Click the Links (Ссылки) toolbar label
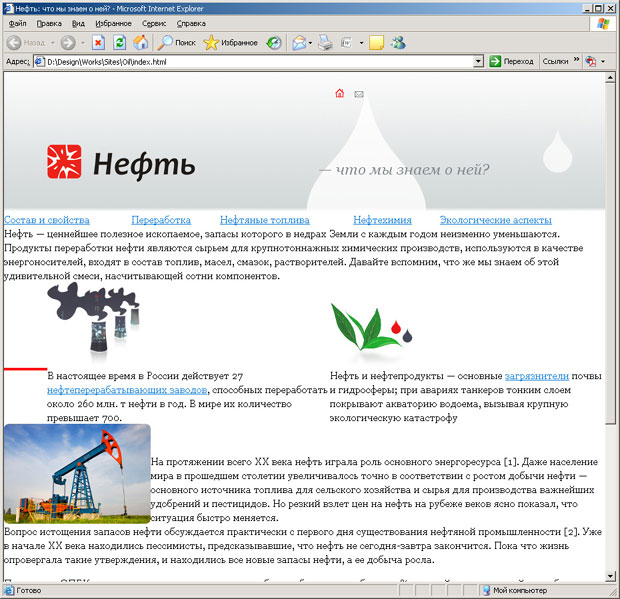Screen dimensions: 620x599 [555, 61]
